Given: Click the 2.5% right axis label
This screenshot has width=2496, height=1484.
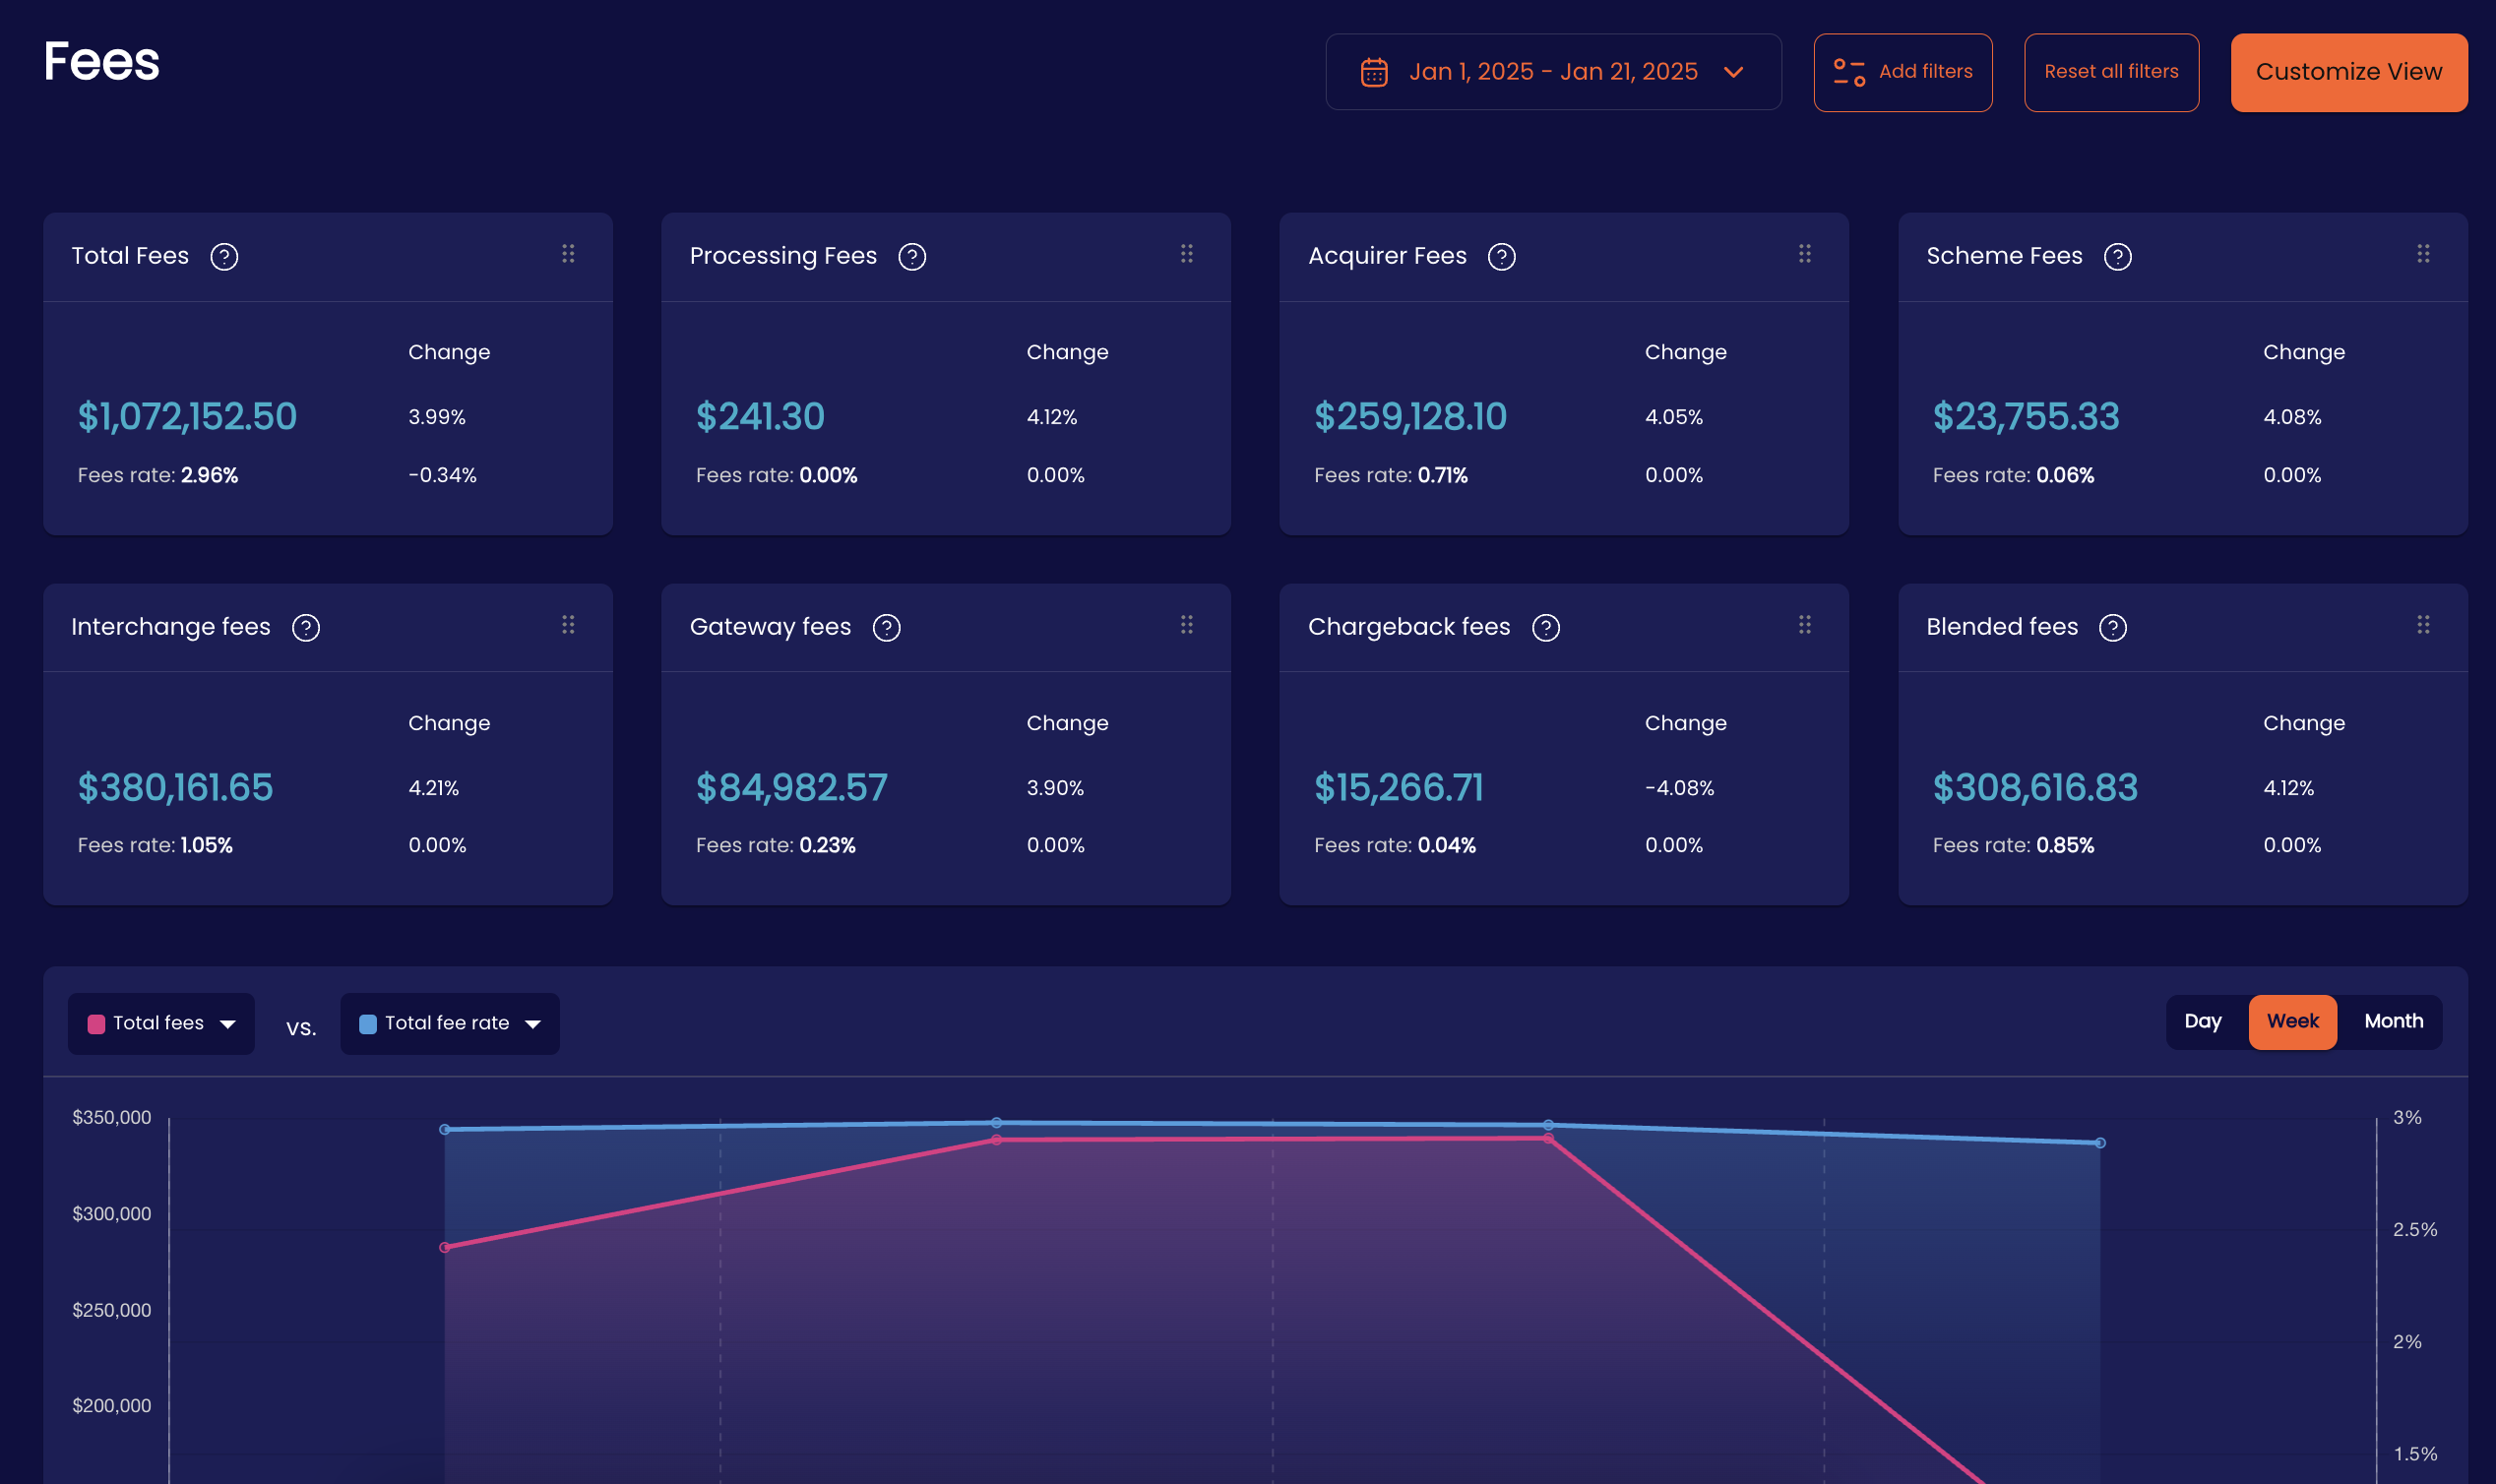Looking at the screenshot, I should click(2414, 1229).
